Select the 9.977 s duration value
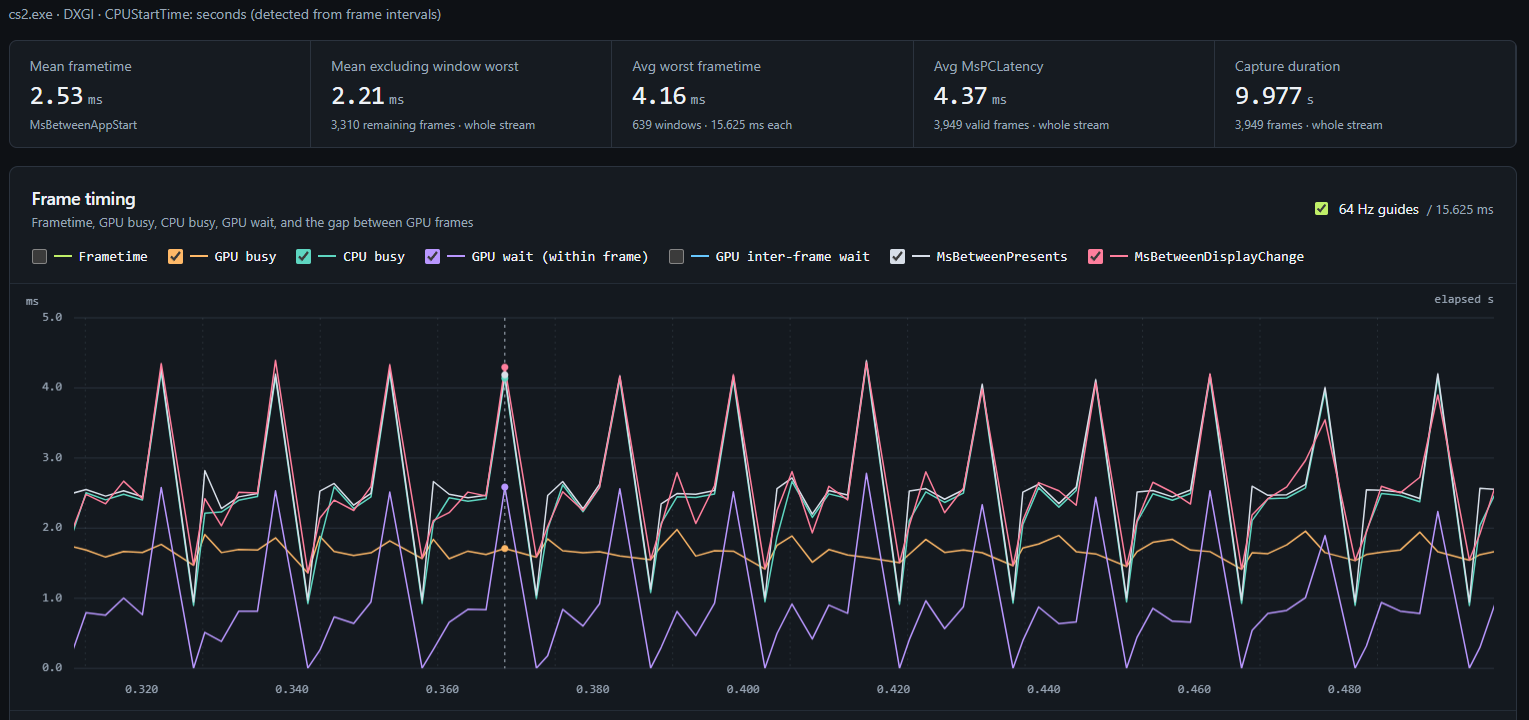1529x720 pixels. 1275,96
